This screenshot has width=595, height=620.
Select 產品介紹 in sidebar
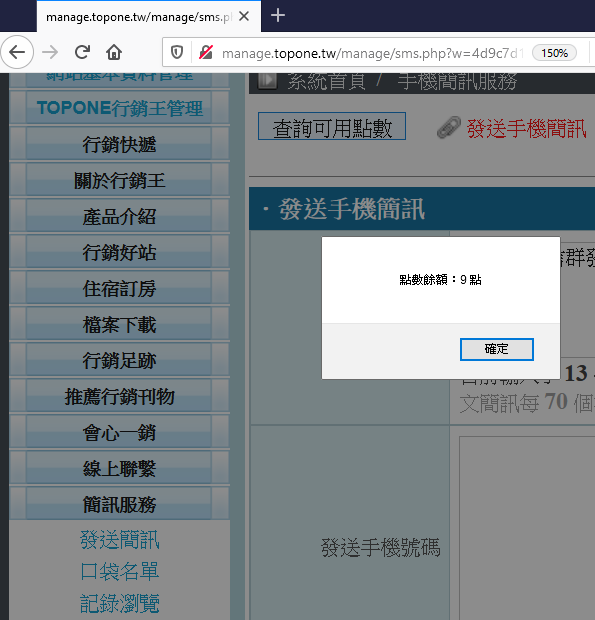click(119, 216)
